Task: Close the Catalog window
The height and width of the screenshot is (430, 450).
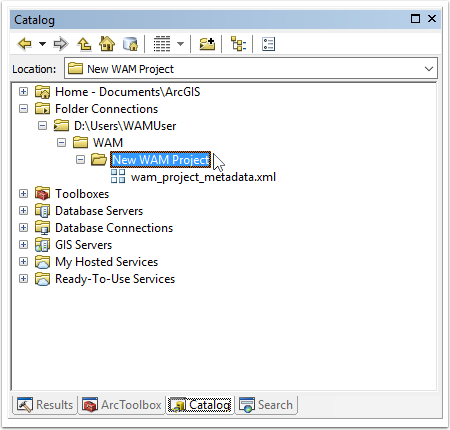Action: click(x=432, y=19)
